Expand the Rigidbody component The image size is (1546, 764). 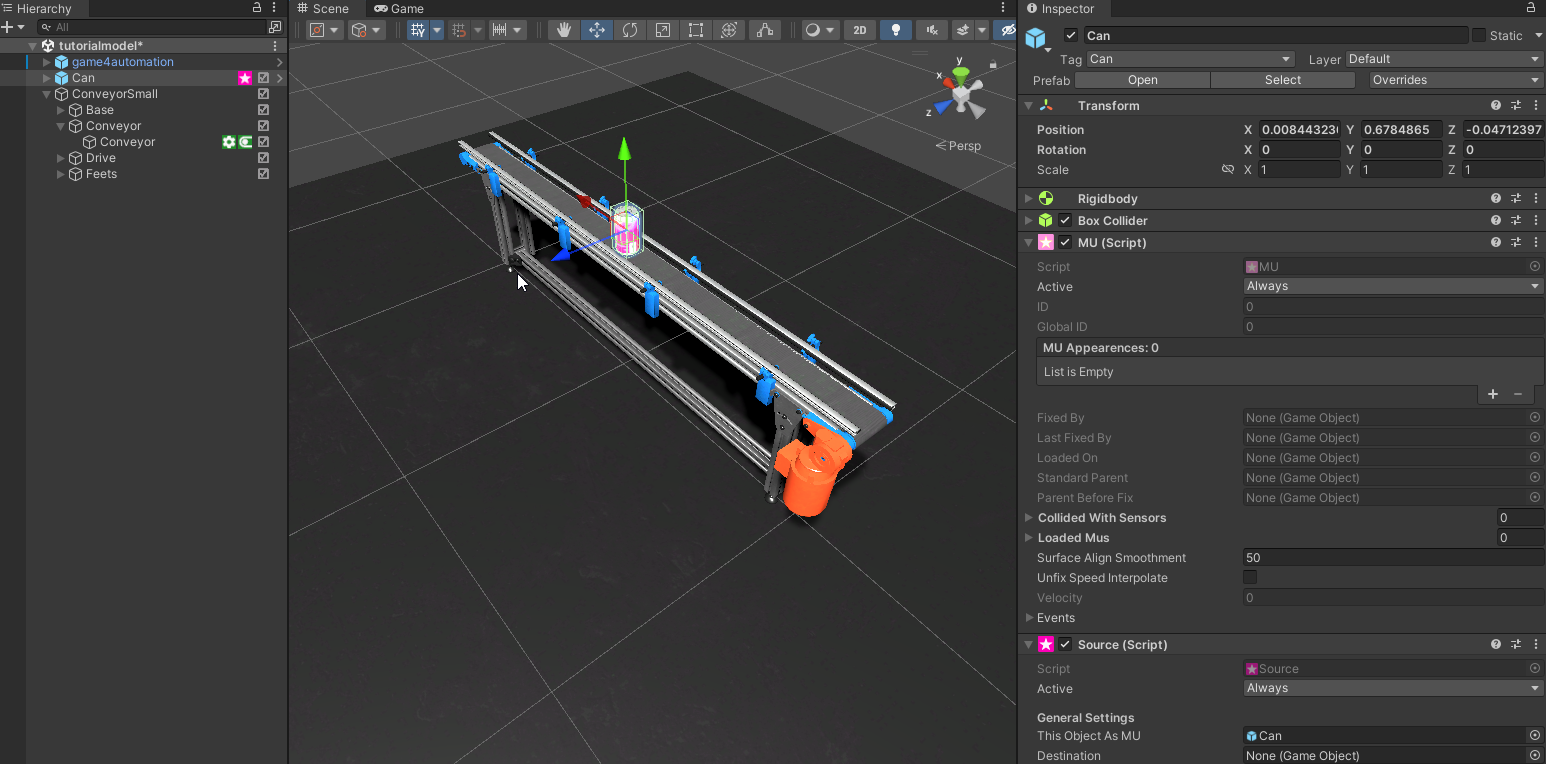coord(1029,199)
